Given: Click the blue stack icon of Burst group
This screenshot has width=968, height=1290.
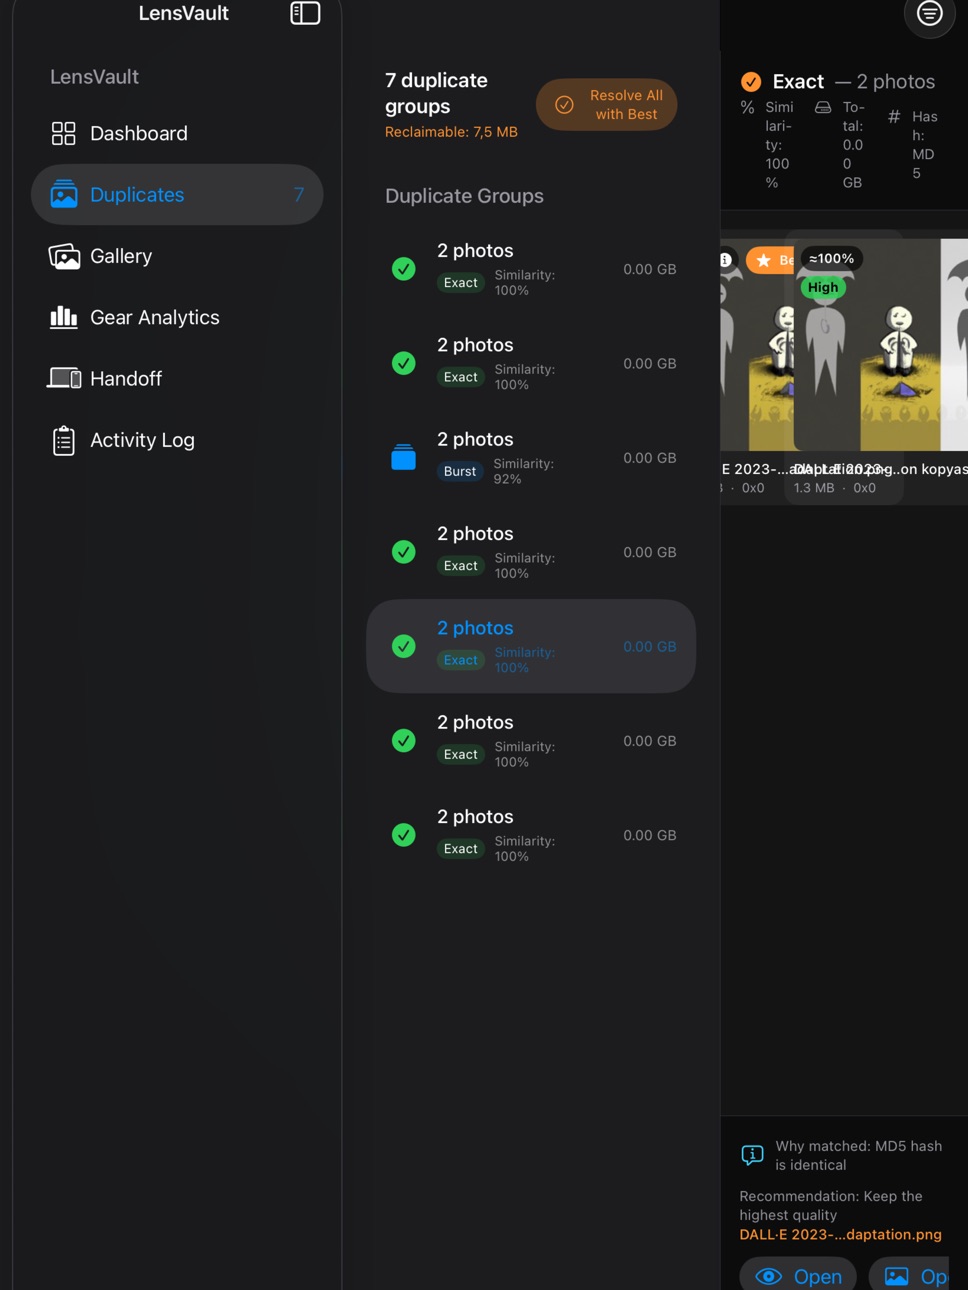Looking at the screenshot, I should coord(403,457).
